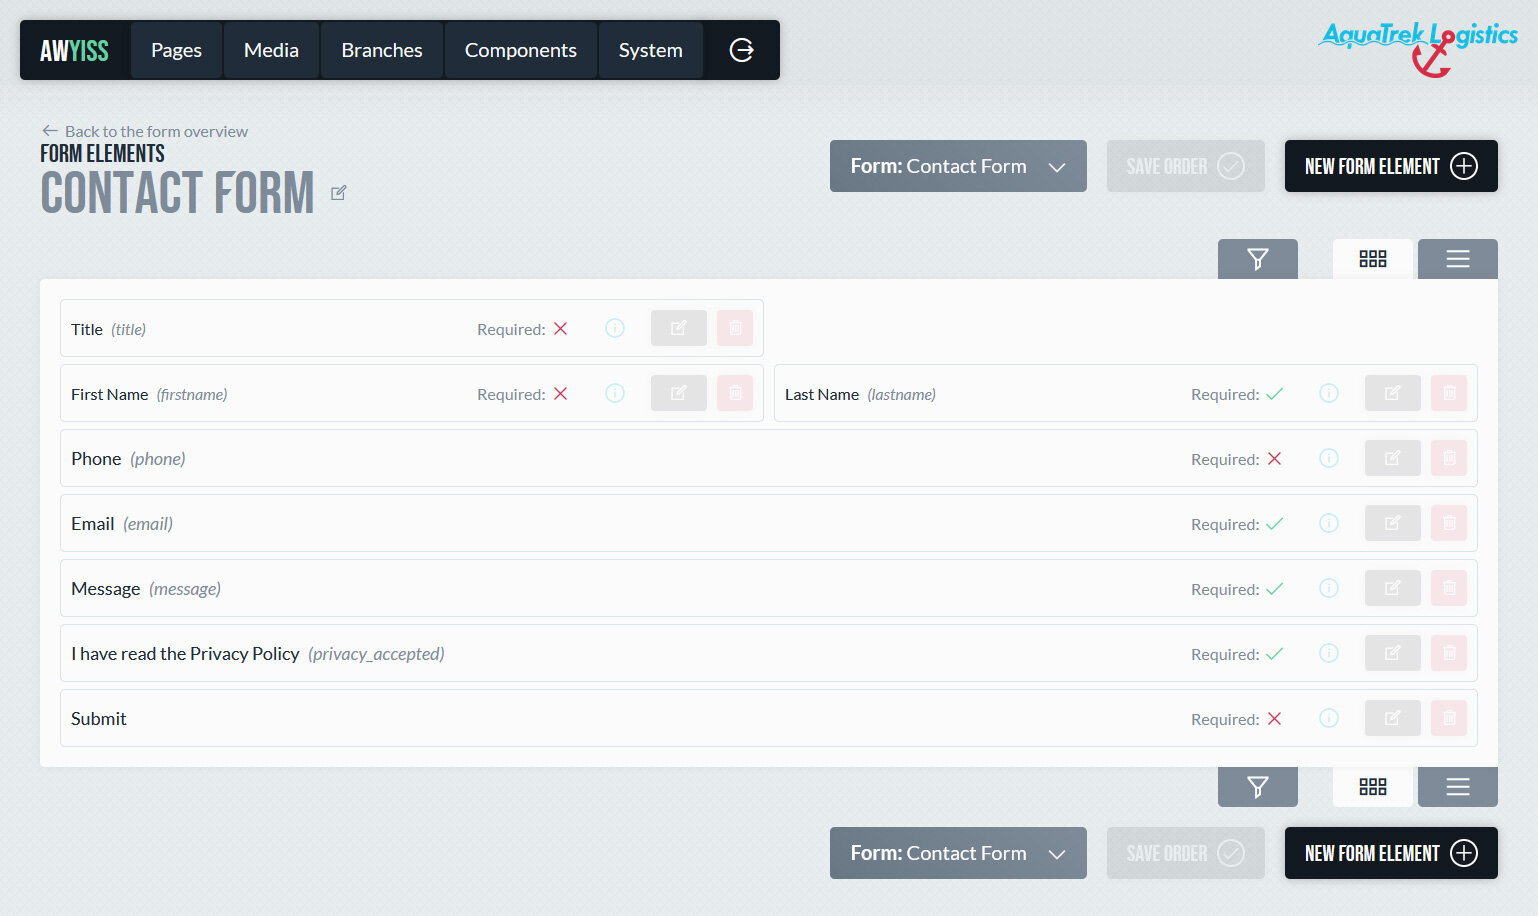Expand the top Form: Contact Form dropdown
This screenshot has width=1538, height=916.
(x=957, y=166)
